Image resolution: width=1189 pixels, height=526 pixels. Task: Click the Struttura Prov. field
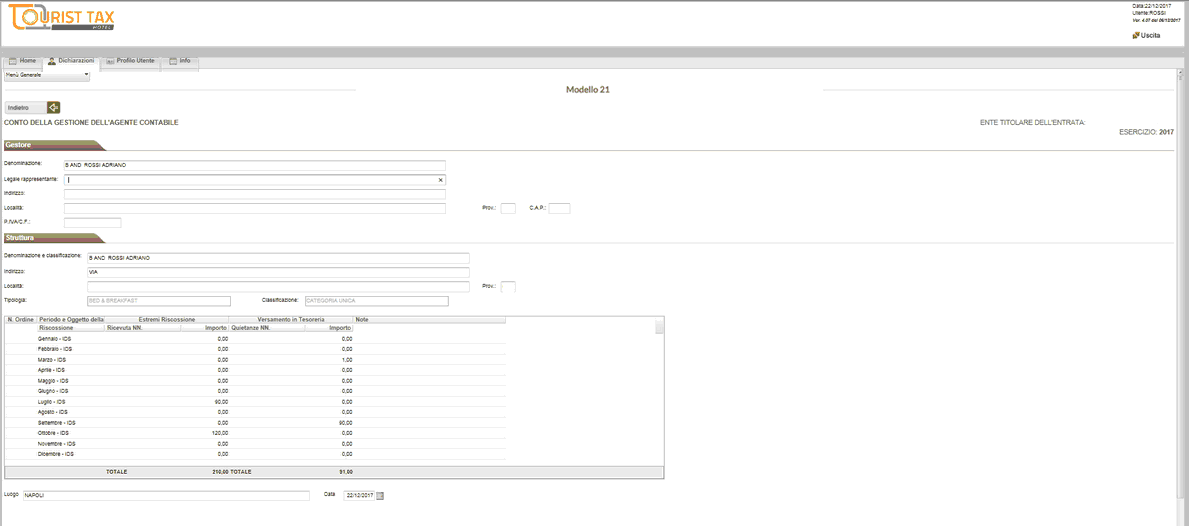click(508, 287)
